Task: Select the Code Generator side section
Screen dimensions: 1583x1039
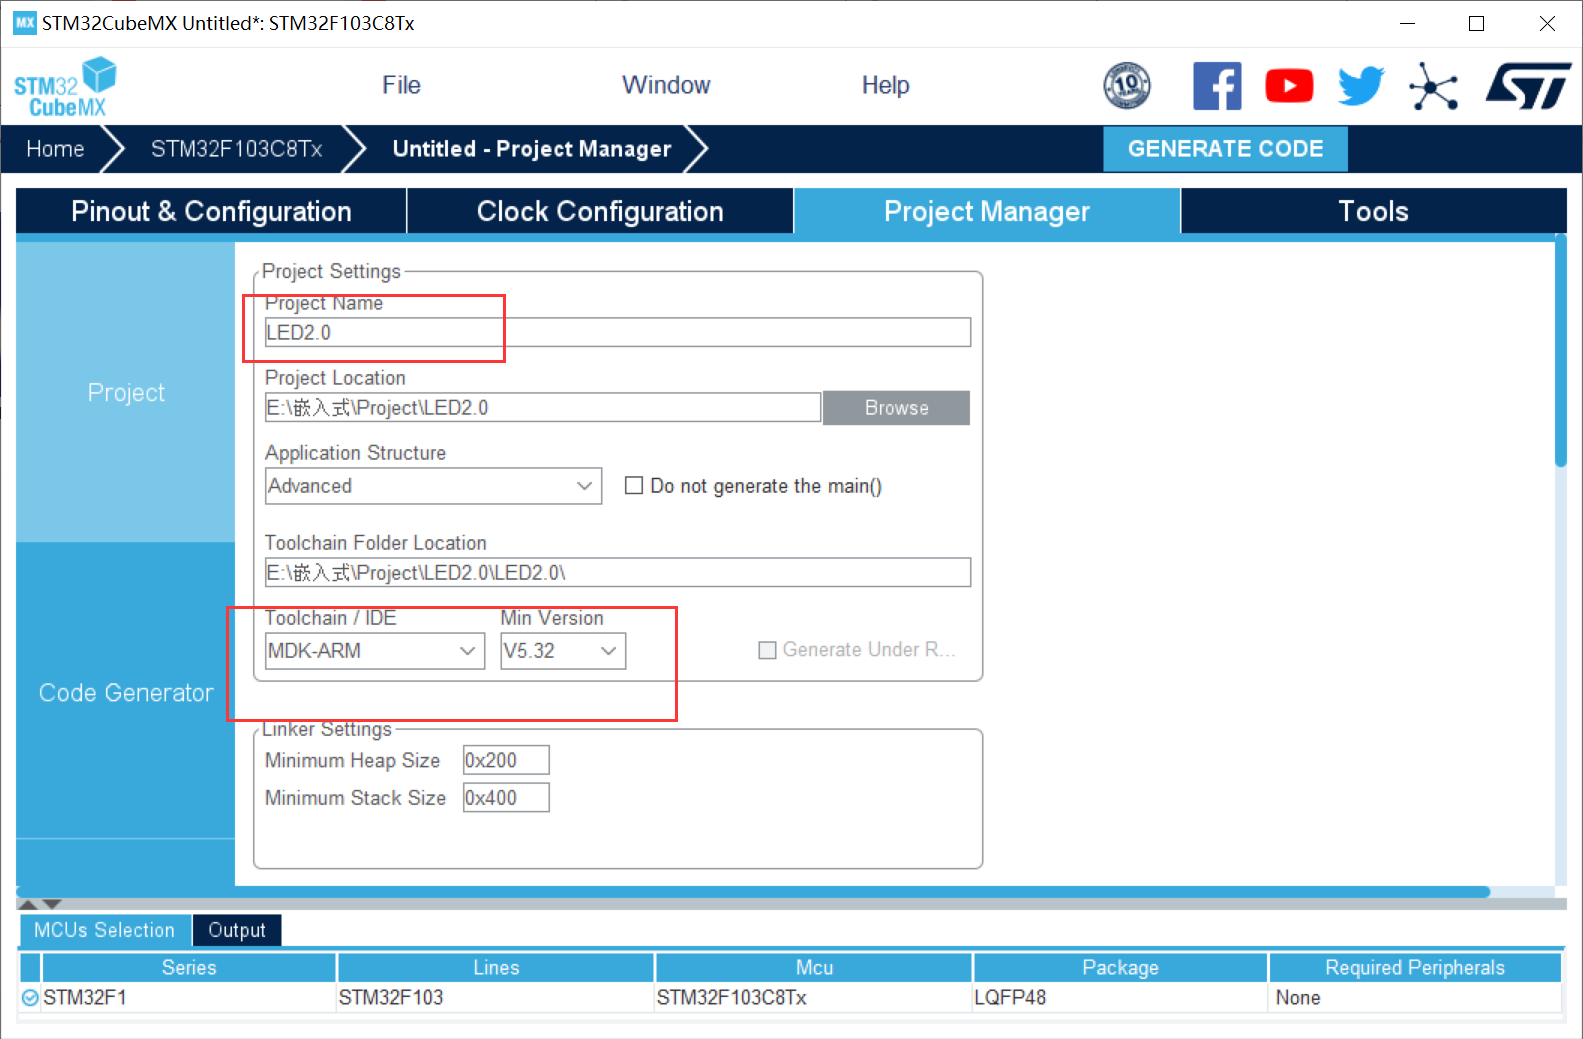Action: (126, 692)
